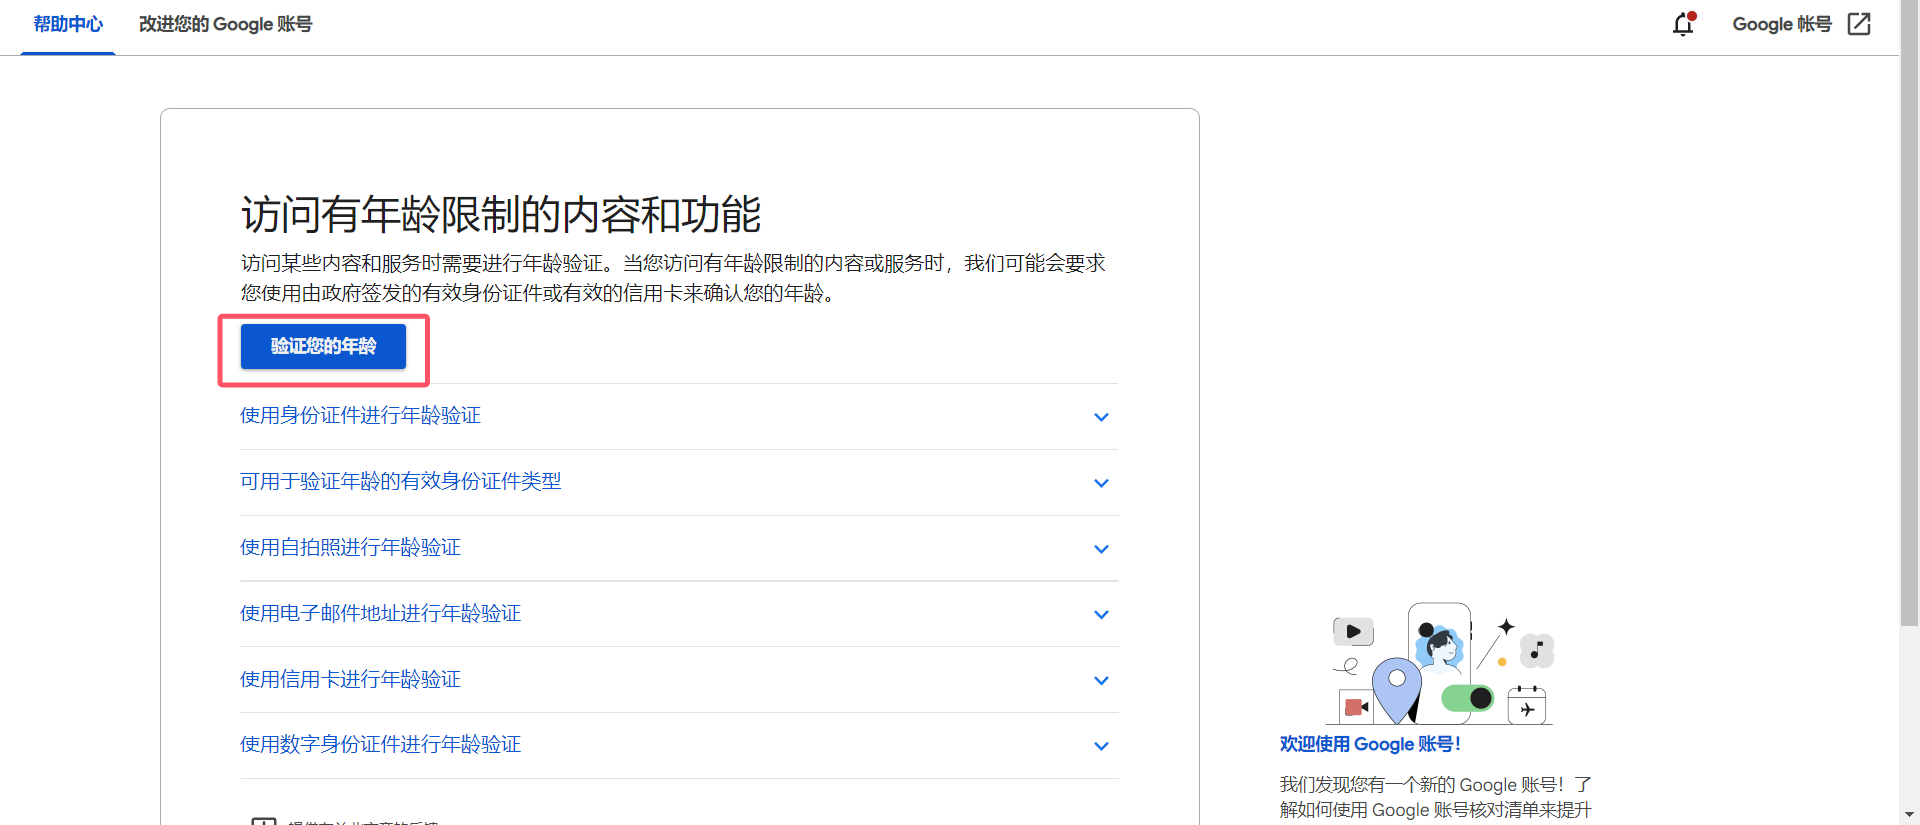Open the 欢迎使用 Google 账号! link
The image size is (1920, 825).
coord(1370,744)
